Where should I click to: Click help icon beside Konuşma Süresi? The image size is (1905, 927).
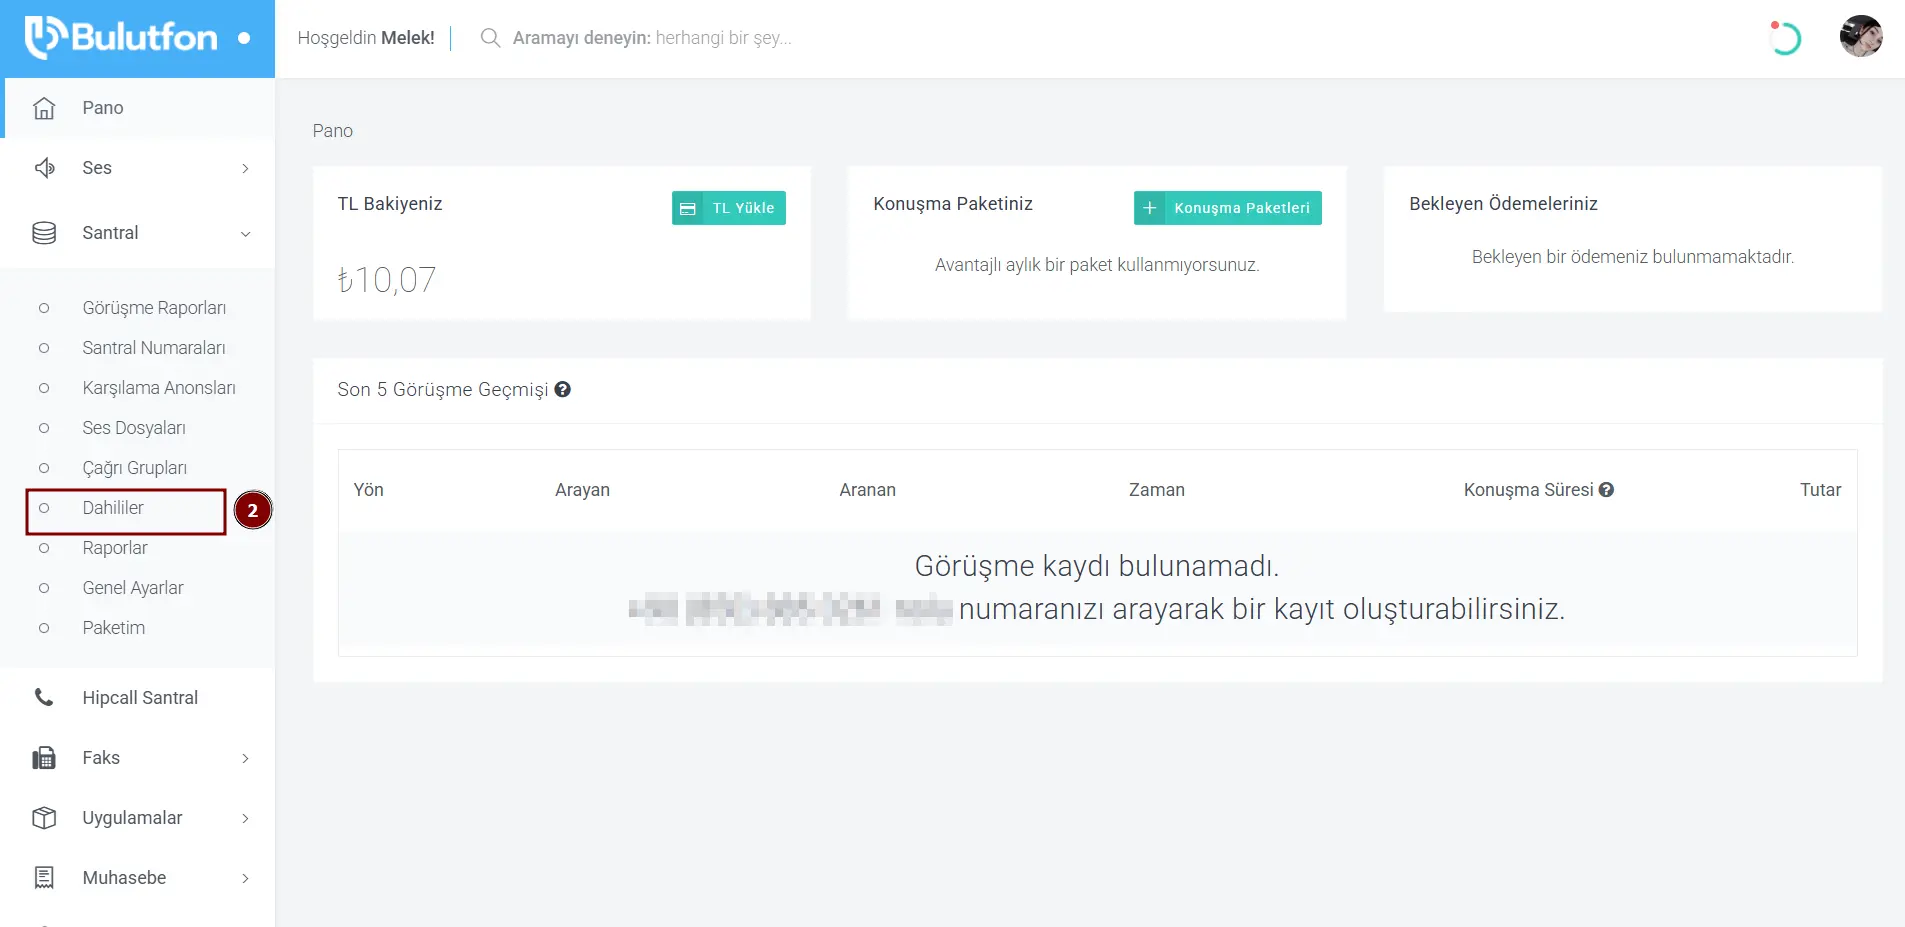1606,490
